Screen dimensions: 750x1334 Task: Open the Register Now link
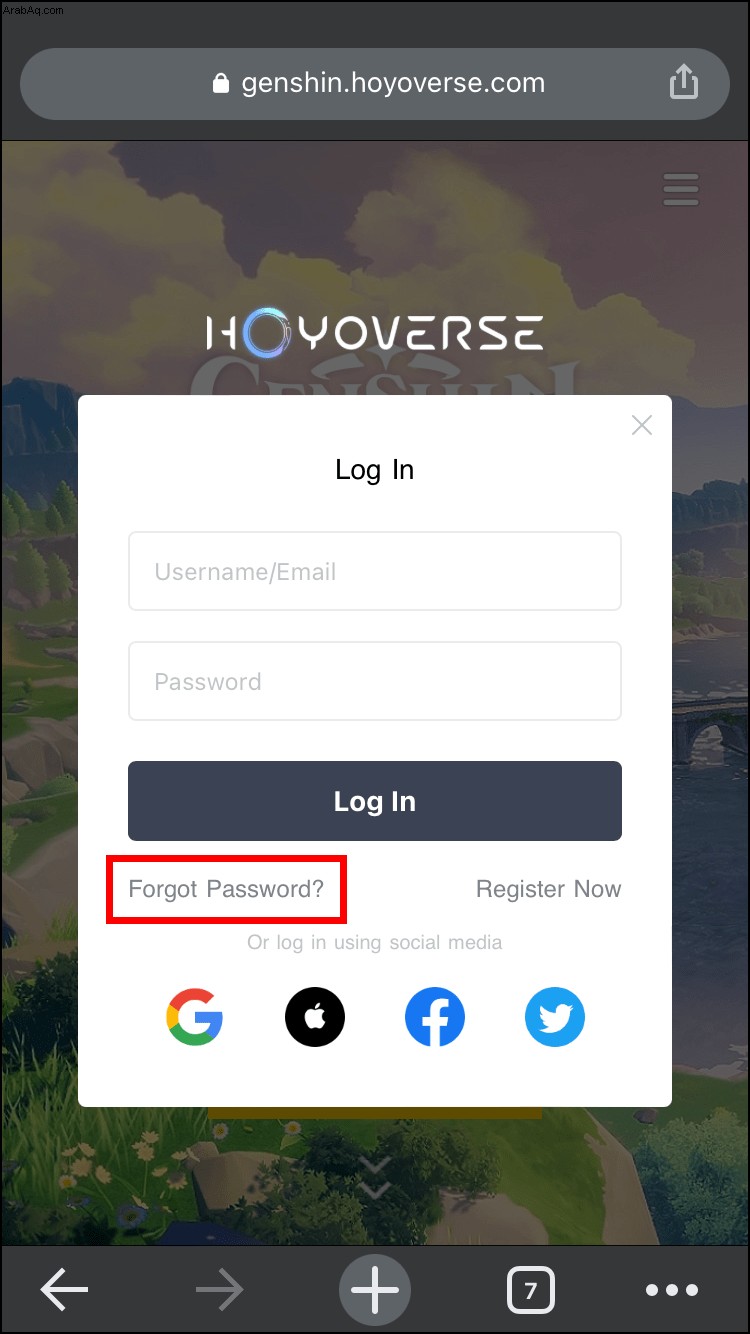coord(549,889)
